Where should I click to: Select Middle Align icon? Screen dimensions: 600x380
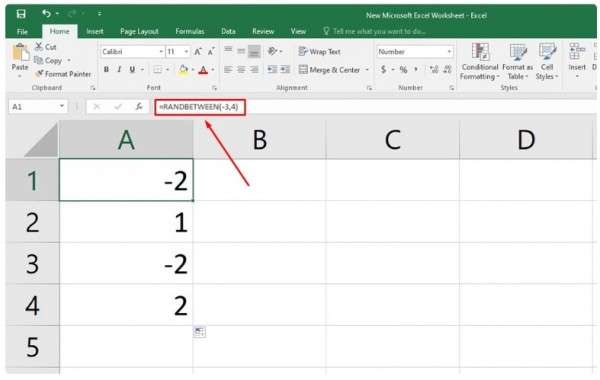241,51
